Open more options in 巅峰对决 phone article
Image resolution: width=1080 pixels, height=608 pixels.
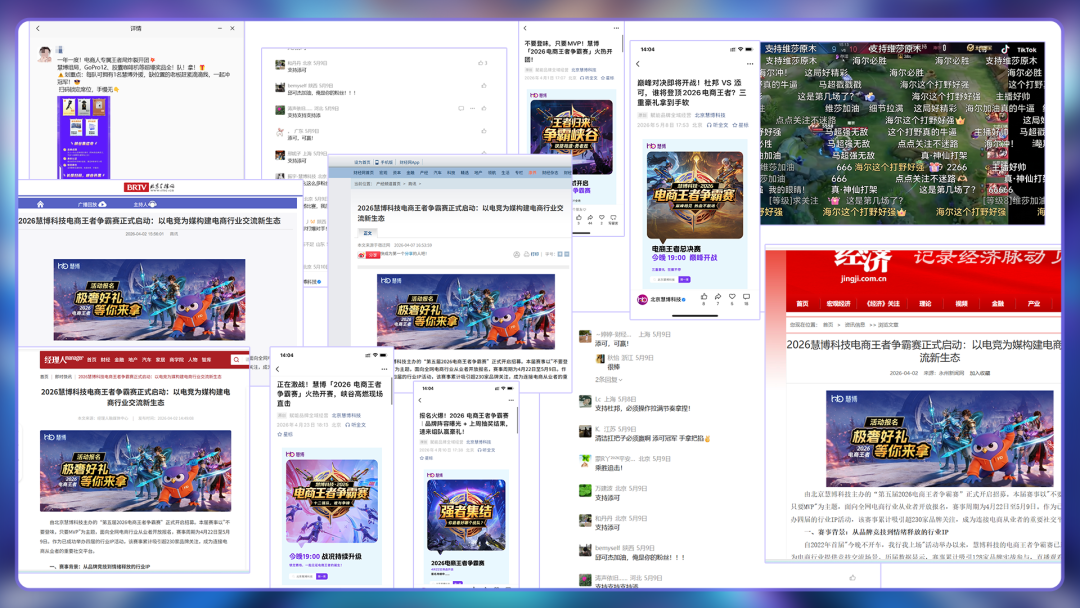pyautogui.click(x=749, y=64)
